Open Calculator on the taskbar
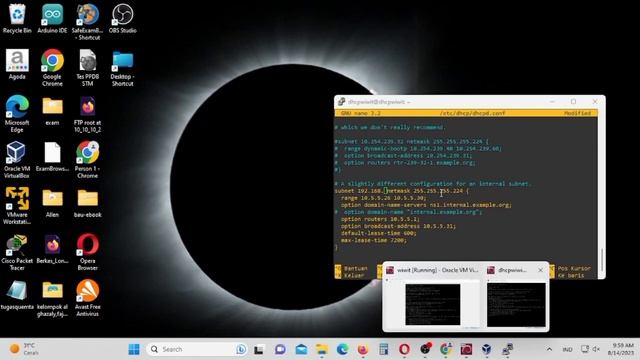640x360 pixels. 383,349
